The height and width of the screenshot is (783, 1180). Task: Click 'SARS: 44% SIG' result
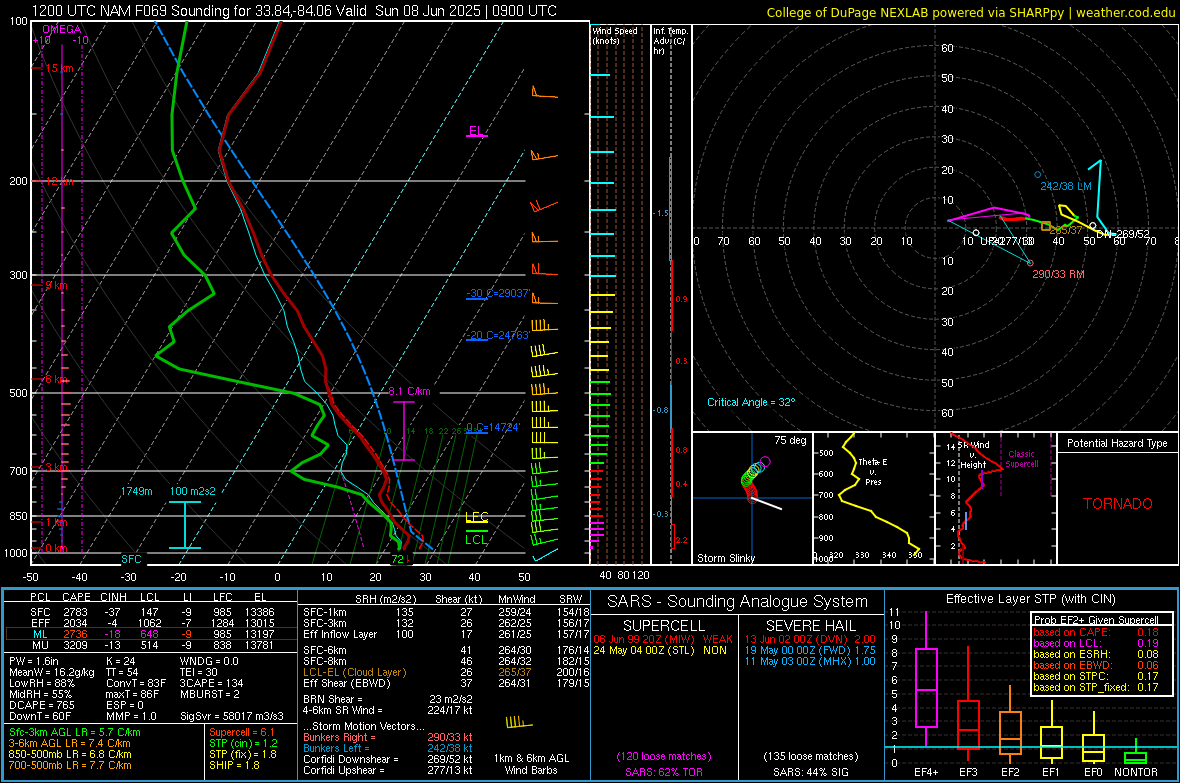click(x=810, y=772)
